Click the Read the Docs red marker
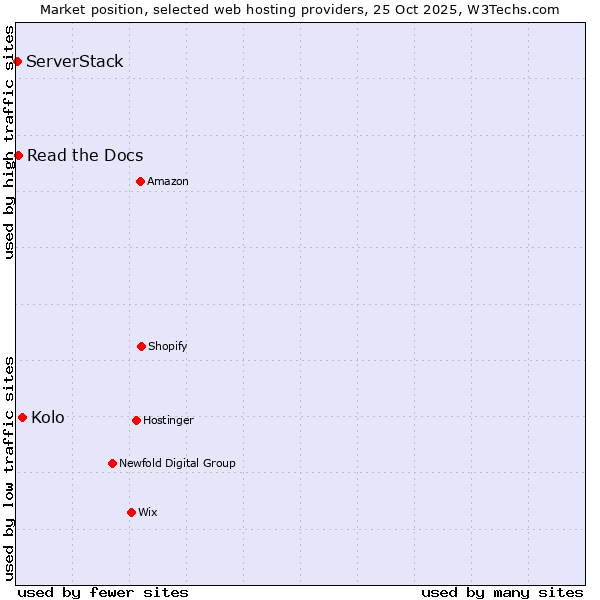This screenshot has width=600, height=600. (x=18, y=155)
